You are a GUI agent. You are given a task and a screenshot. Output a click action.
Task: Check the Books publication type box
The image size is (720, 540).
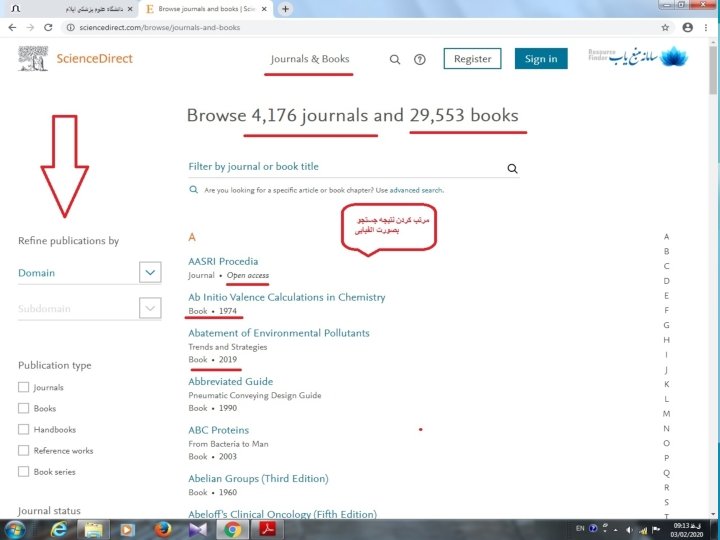(23, 408)
